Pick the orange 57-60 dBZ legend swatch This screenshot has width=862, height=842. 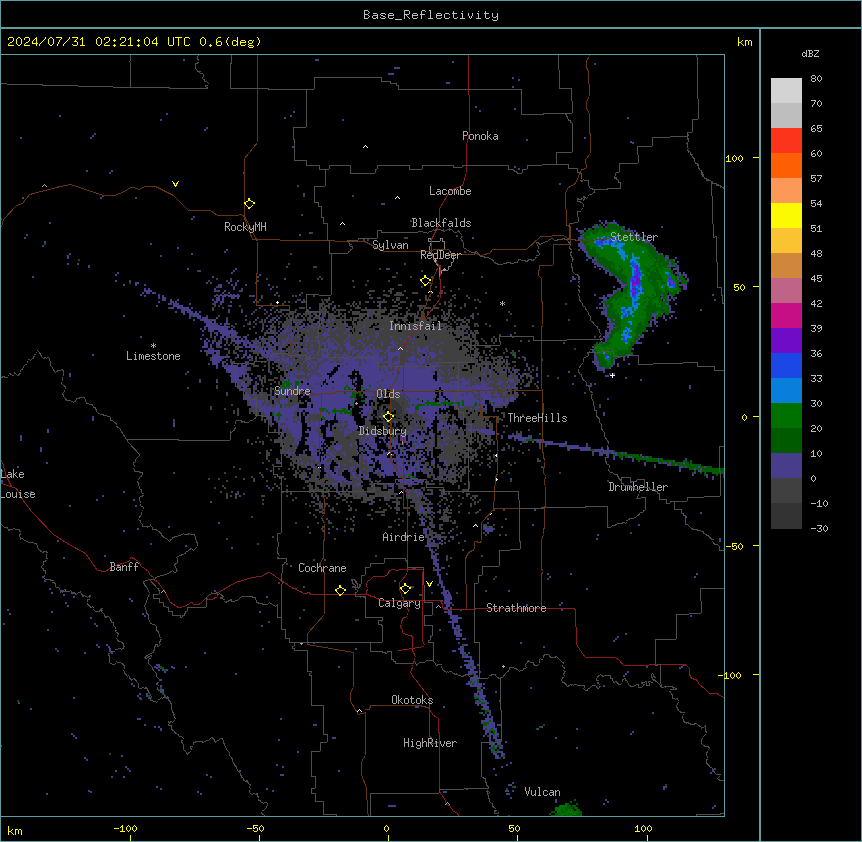coord(786,165)
